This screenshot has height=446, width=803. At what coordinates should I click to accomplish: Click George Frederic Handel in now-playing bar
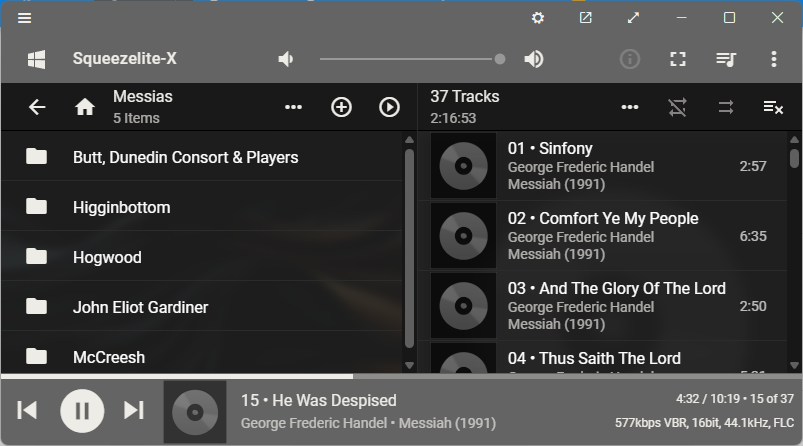click(x=313, y=423)
